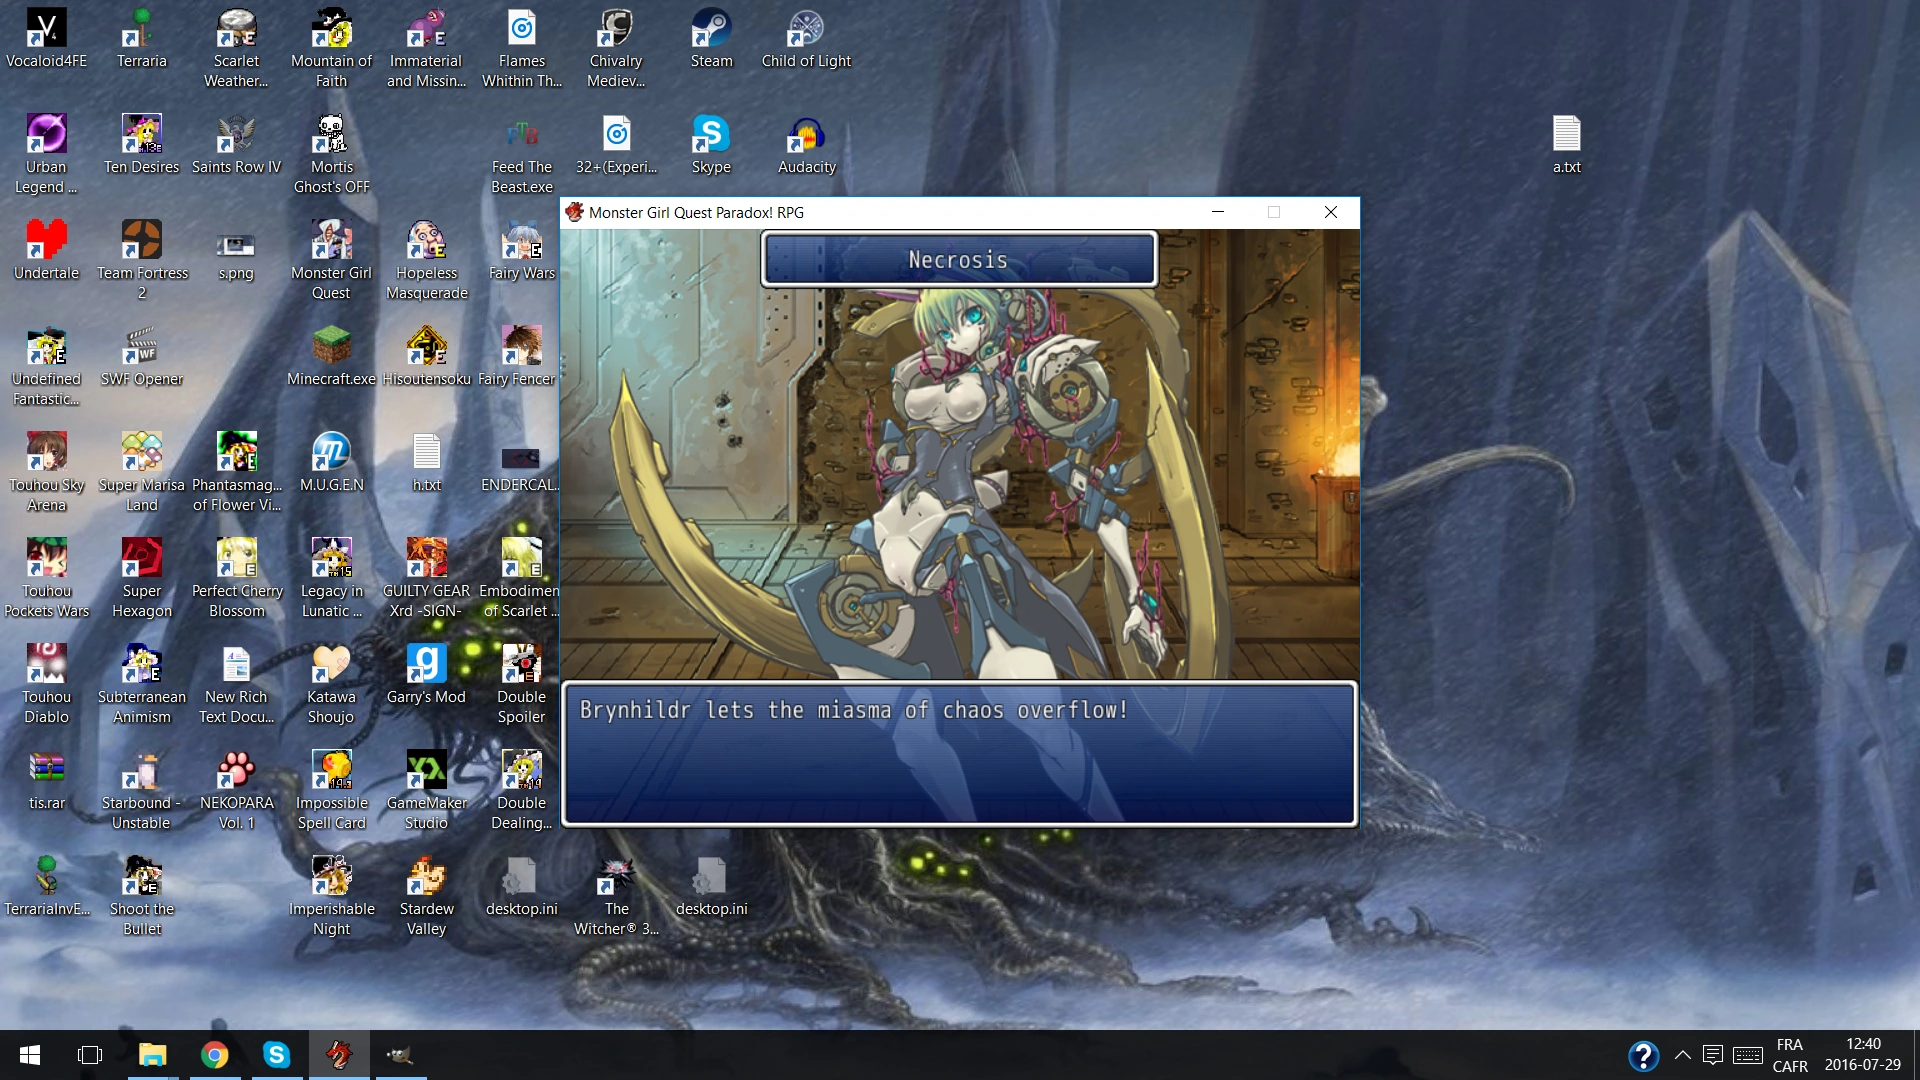This screenshot has width=1920, height=1080.
Task: Click the taskbar clock showing 12:40
Action: [x=1862, y=1055]
